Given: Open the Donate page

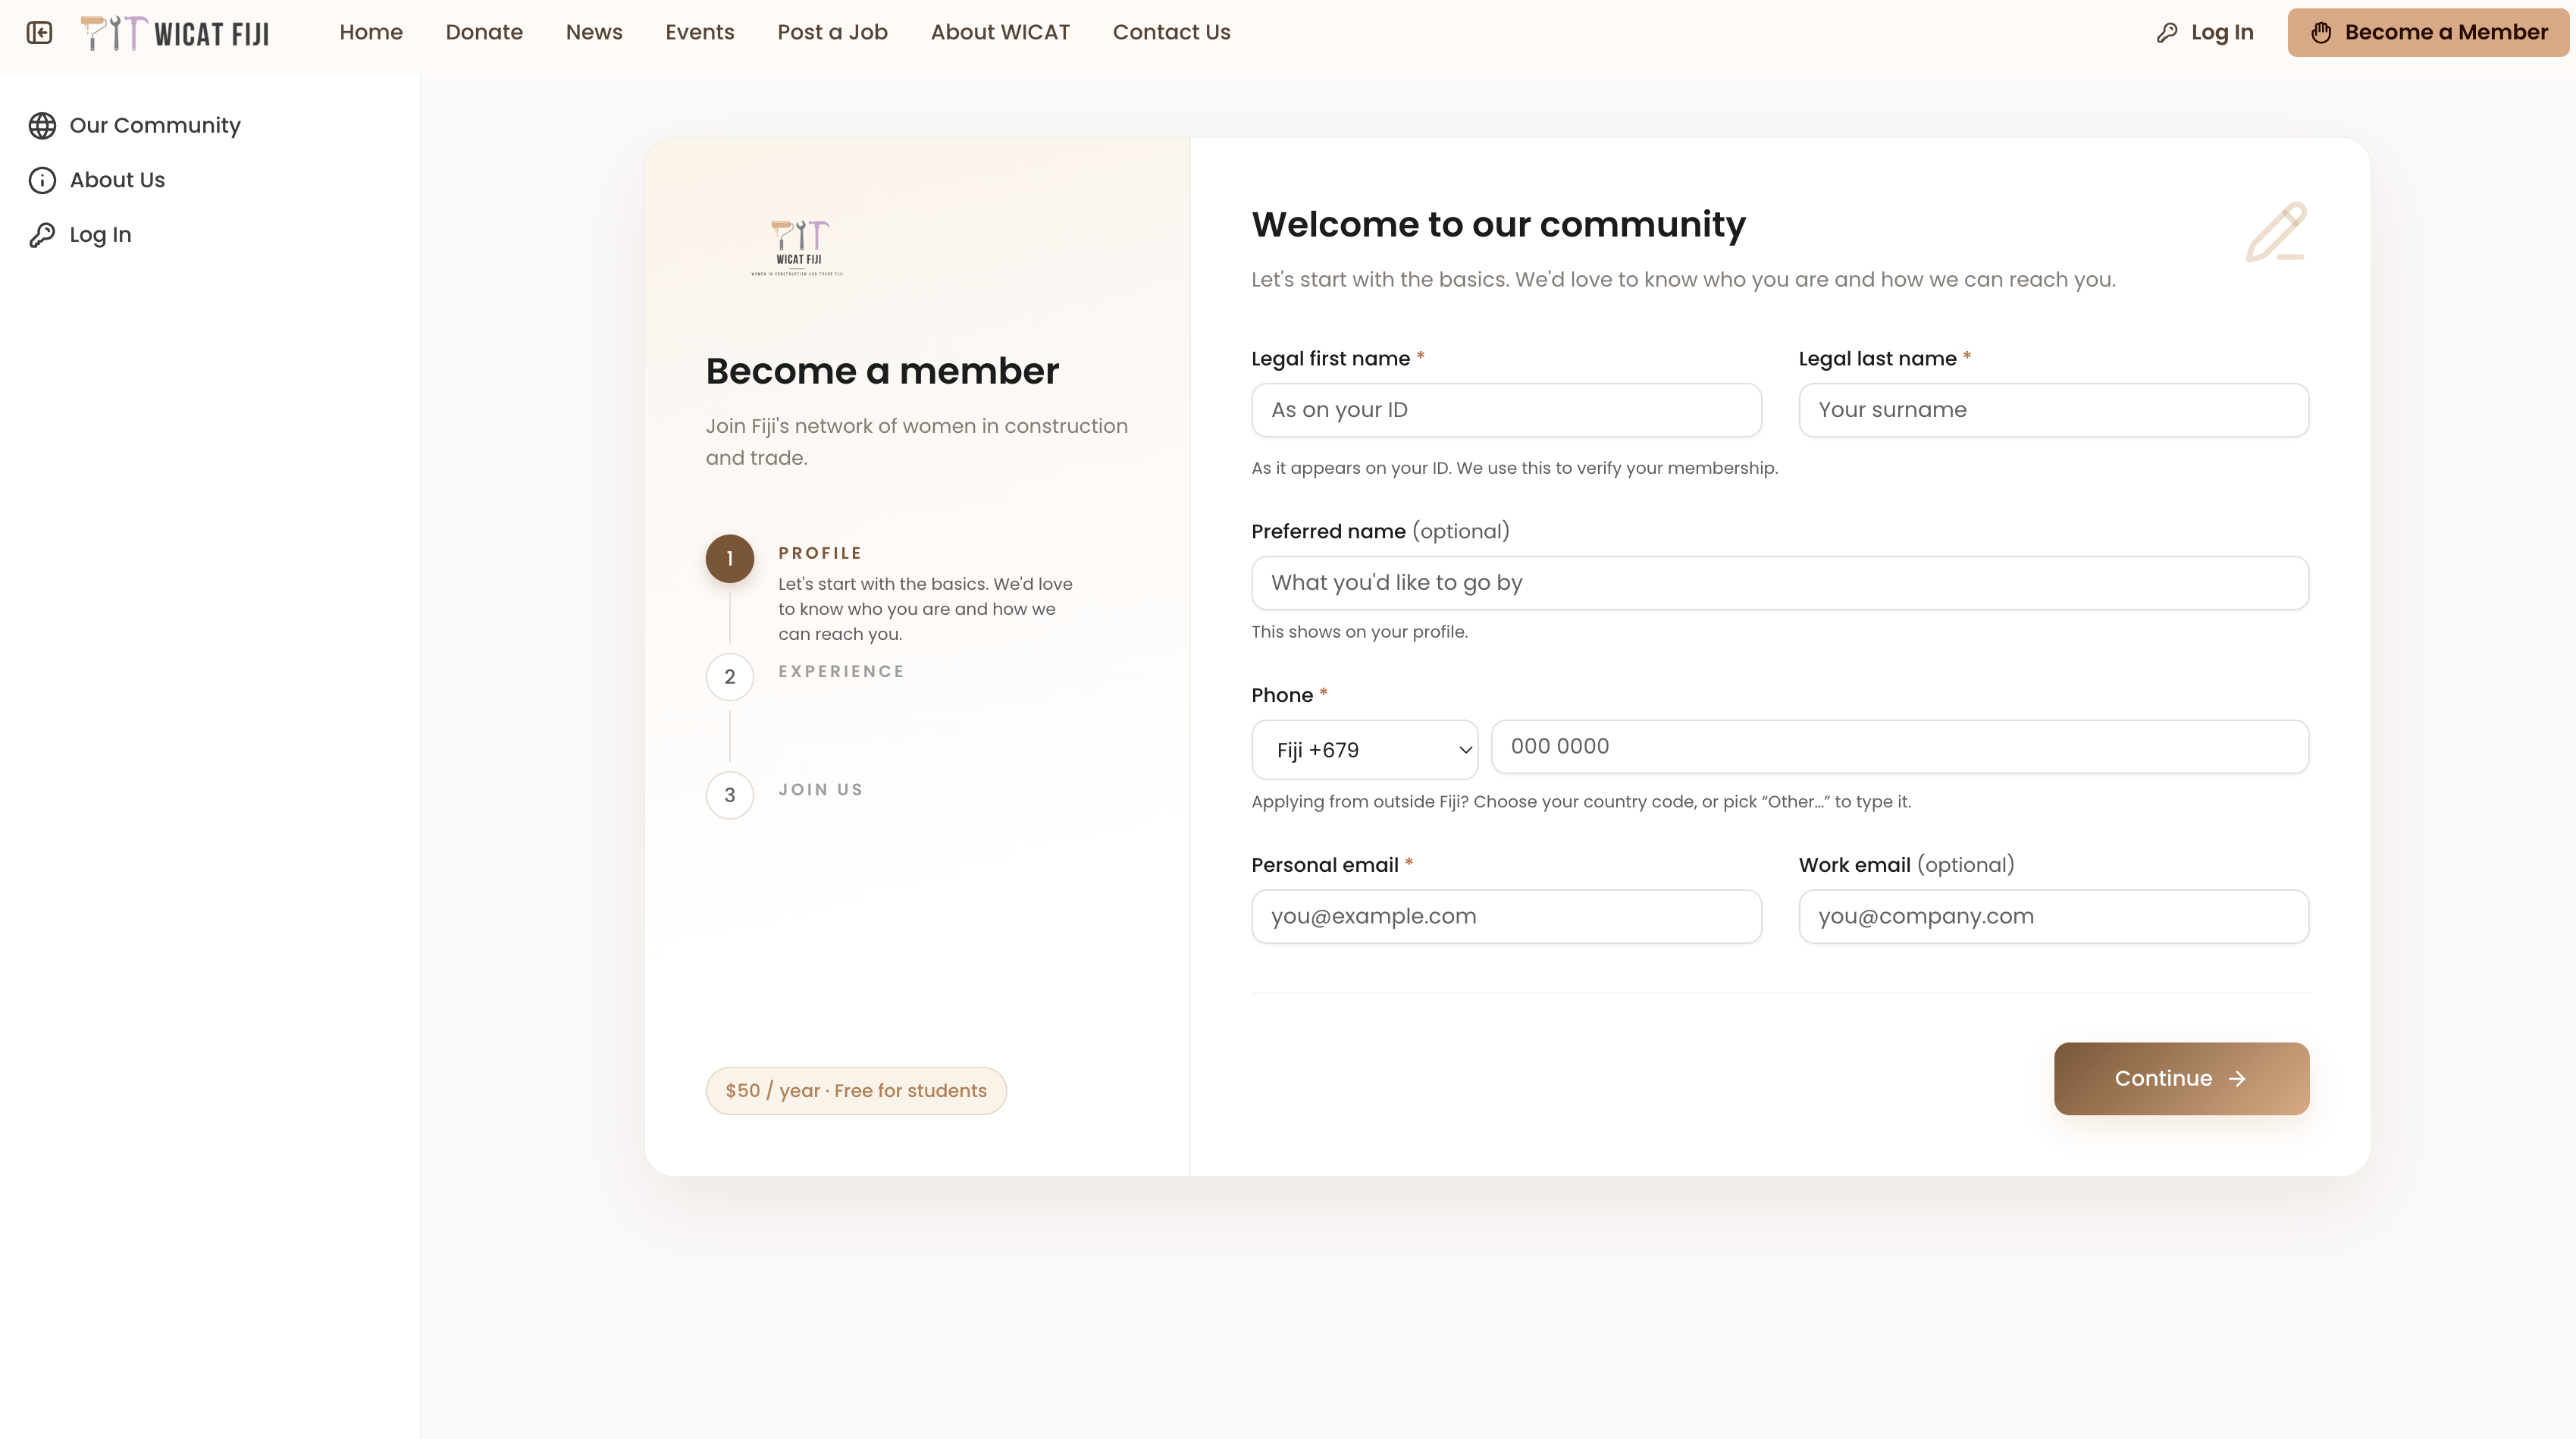Looking at the screenshot, I should [484, 32].
